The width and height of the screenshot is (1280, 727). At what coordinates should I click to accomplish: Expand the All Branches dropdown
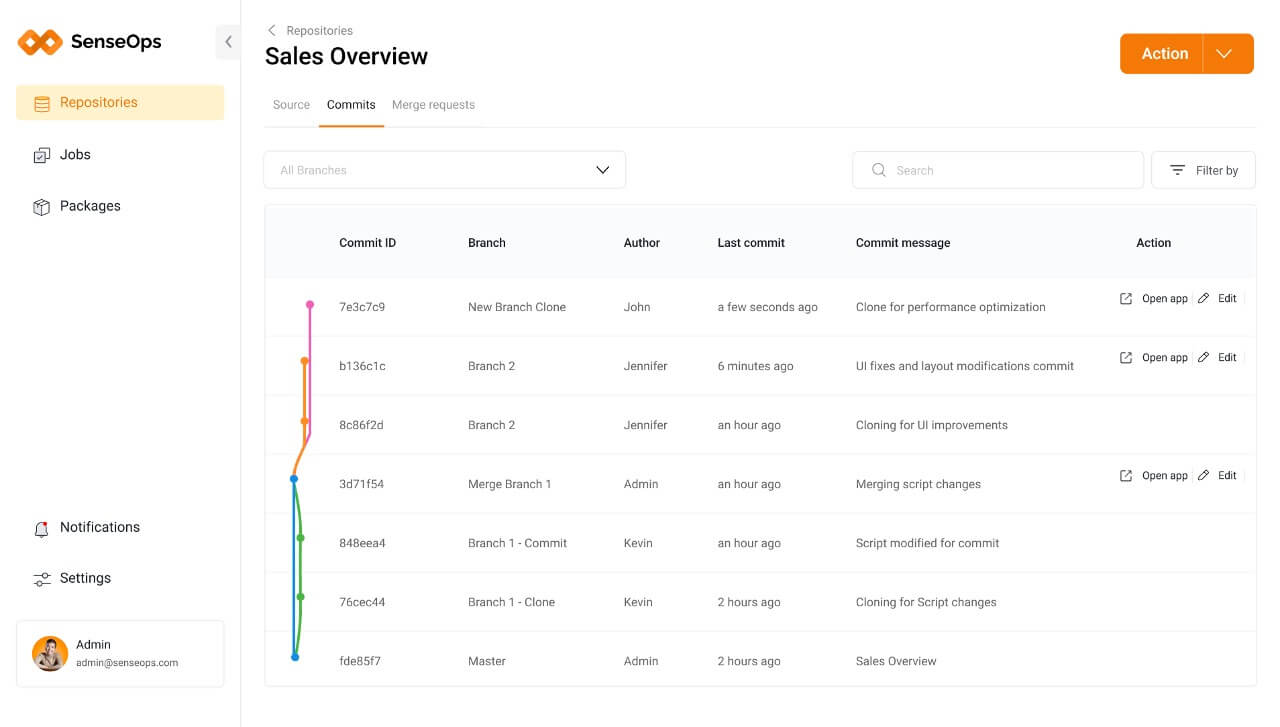click(x=602, y=170)
